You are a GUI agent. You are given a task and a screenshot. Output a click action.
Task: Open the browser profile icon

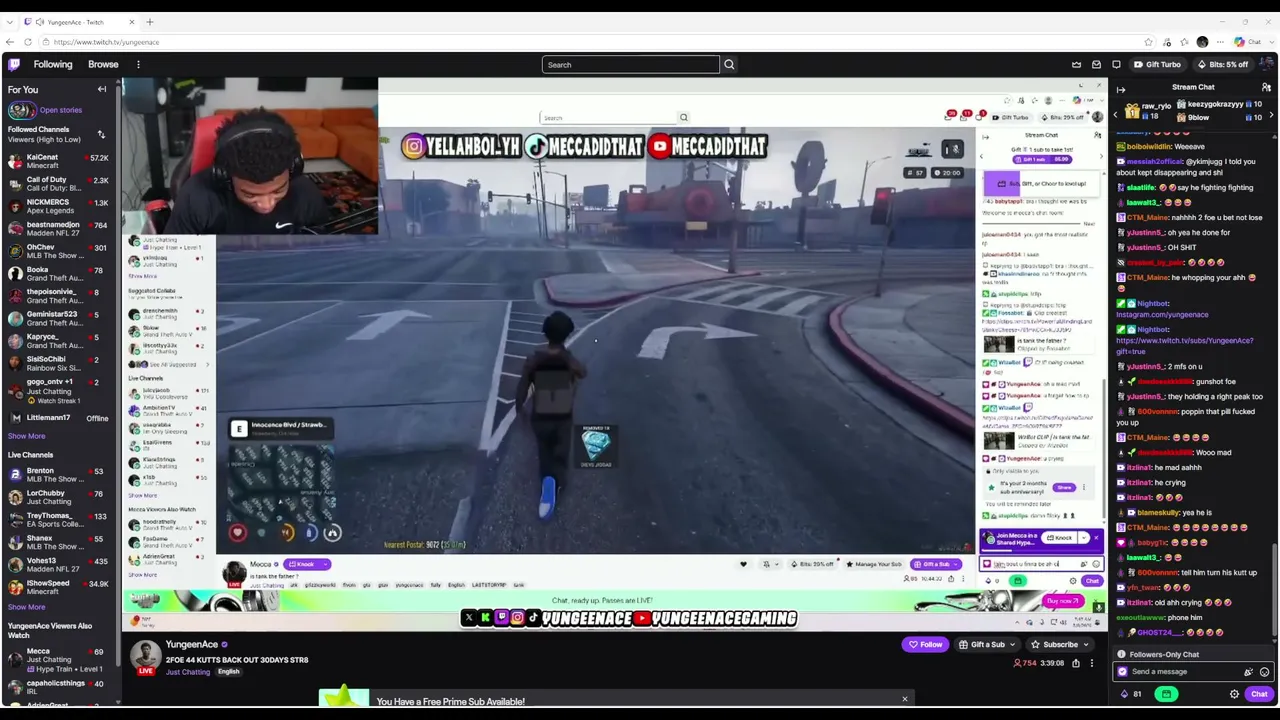click(1202, 42)
